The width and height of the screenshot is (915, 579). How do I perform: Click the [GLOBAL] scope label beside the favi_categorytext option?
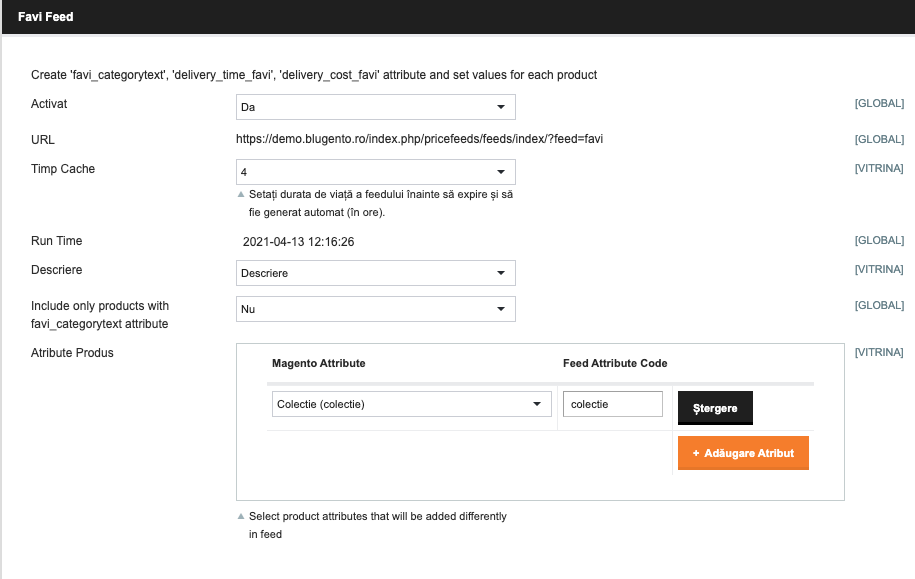879,305
